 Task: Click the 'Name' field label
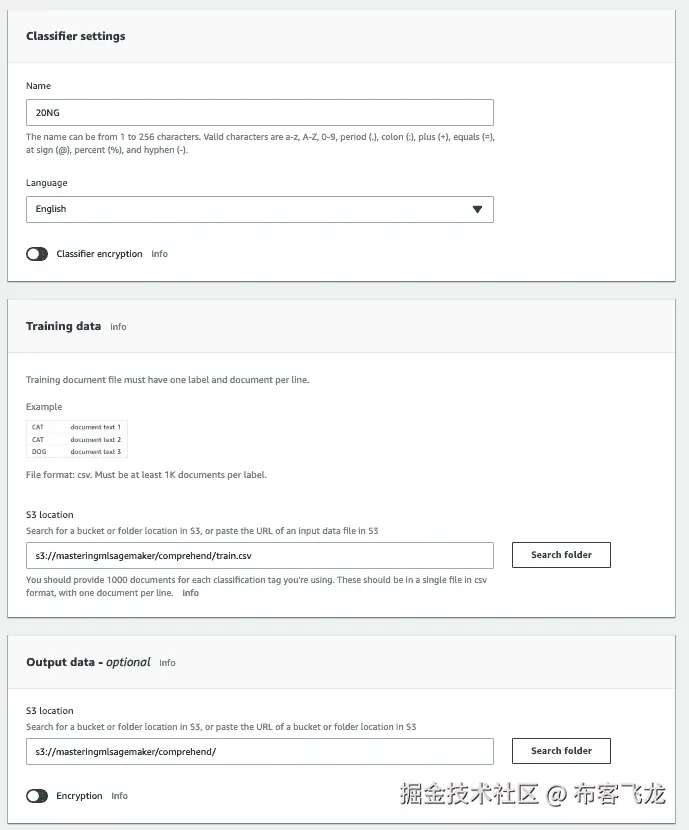click(38, 86)
